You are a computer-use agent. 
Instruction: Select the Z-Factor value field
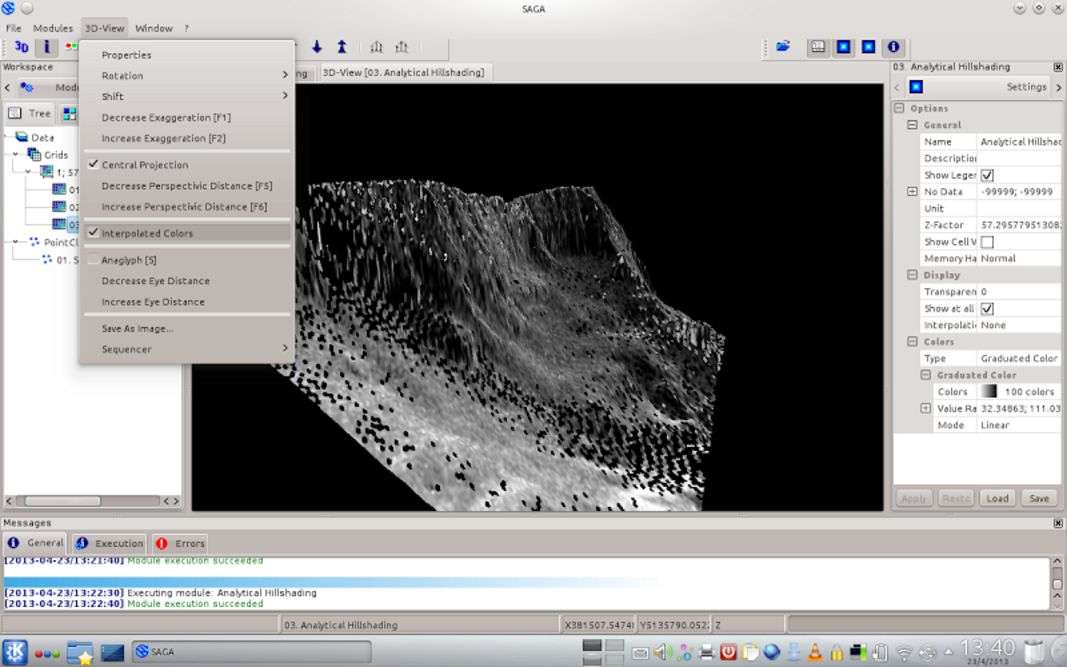pyautogui.click(x=1018, y=225)
